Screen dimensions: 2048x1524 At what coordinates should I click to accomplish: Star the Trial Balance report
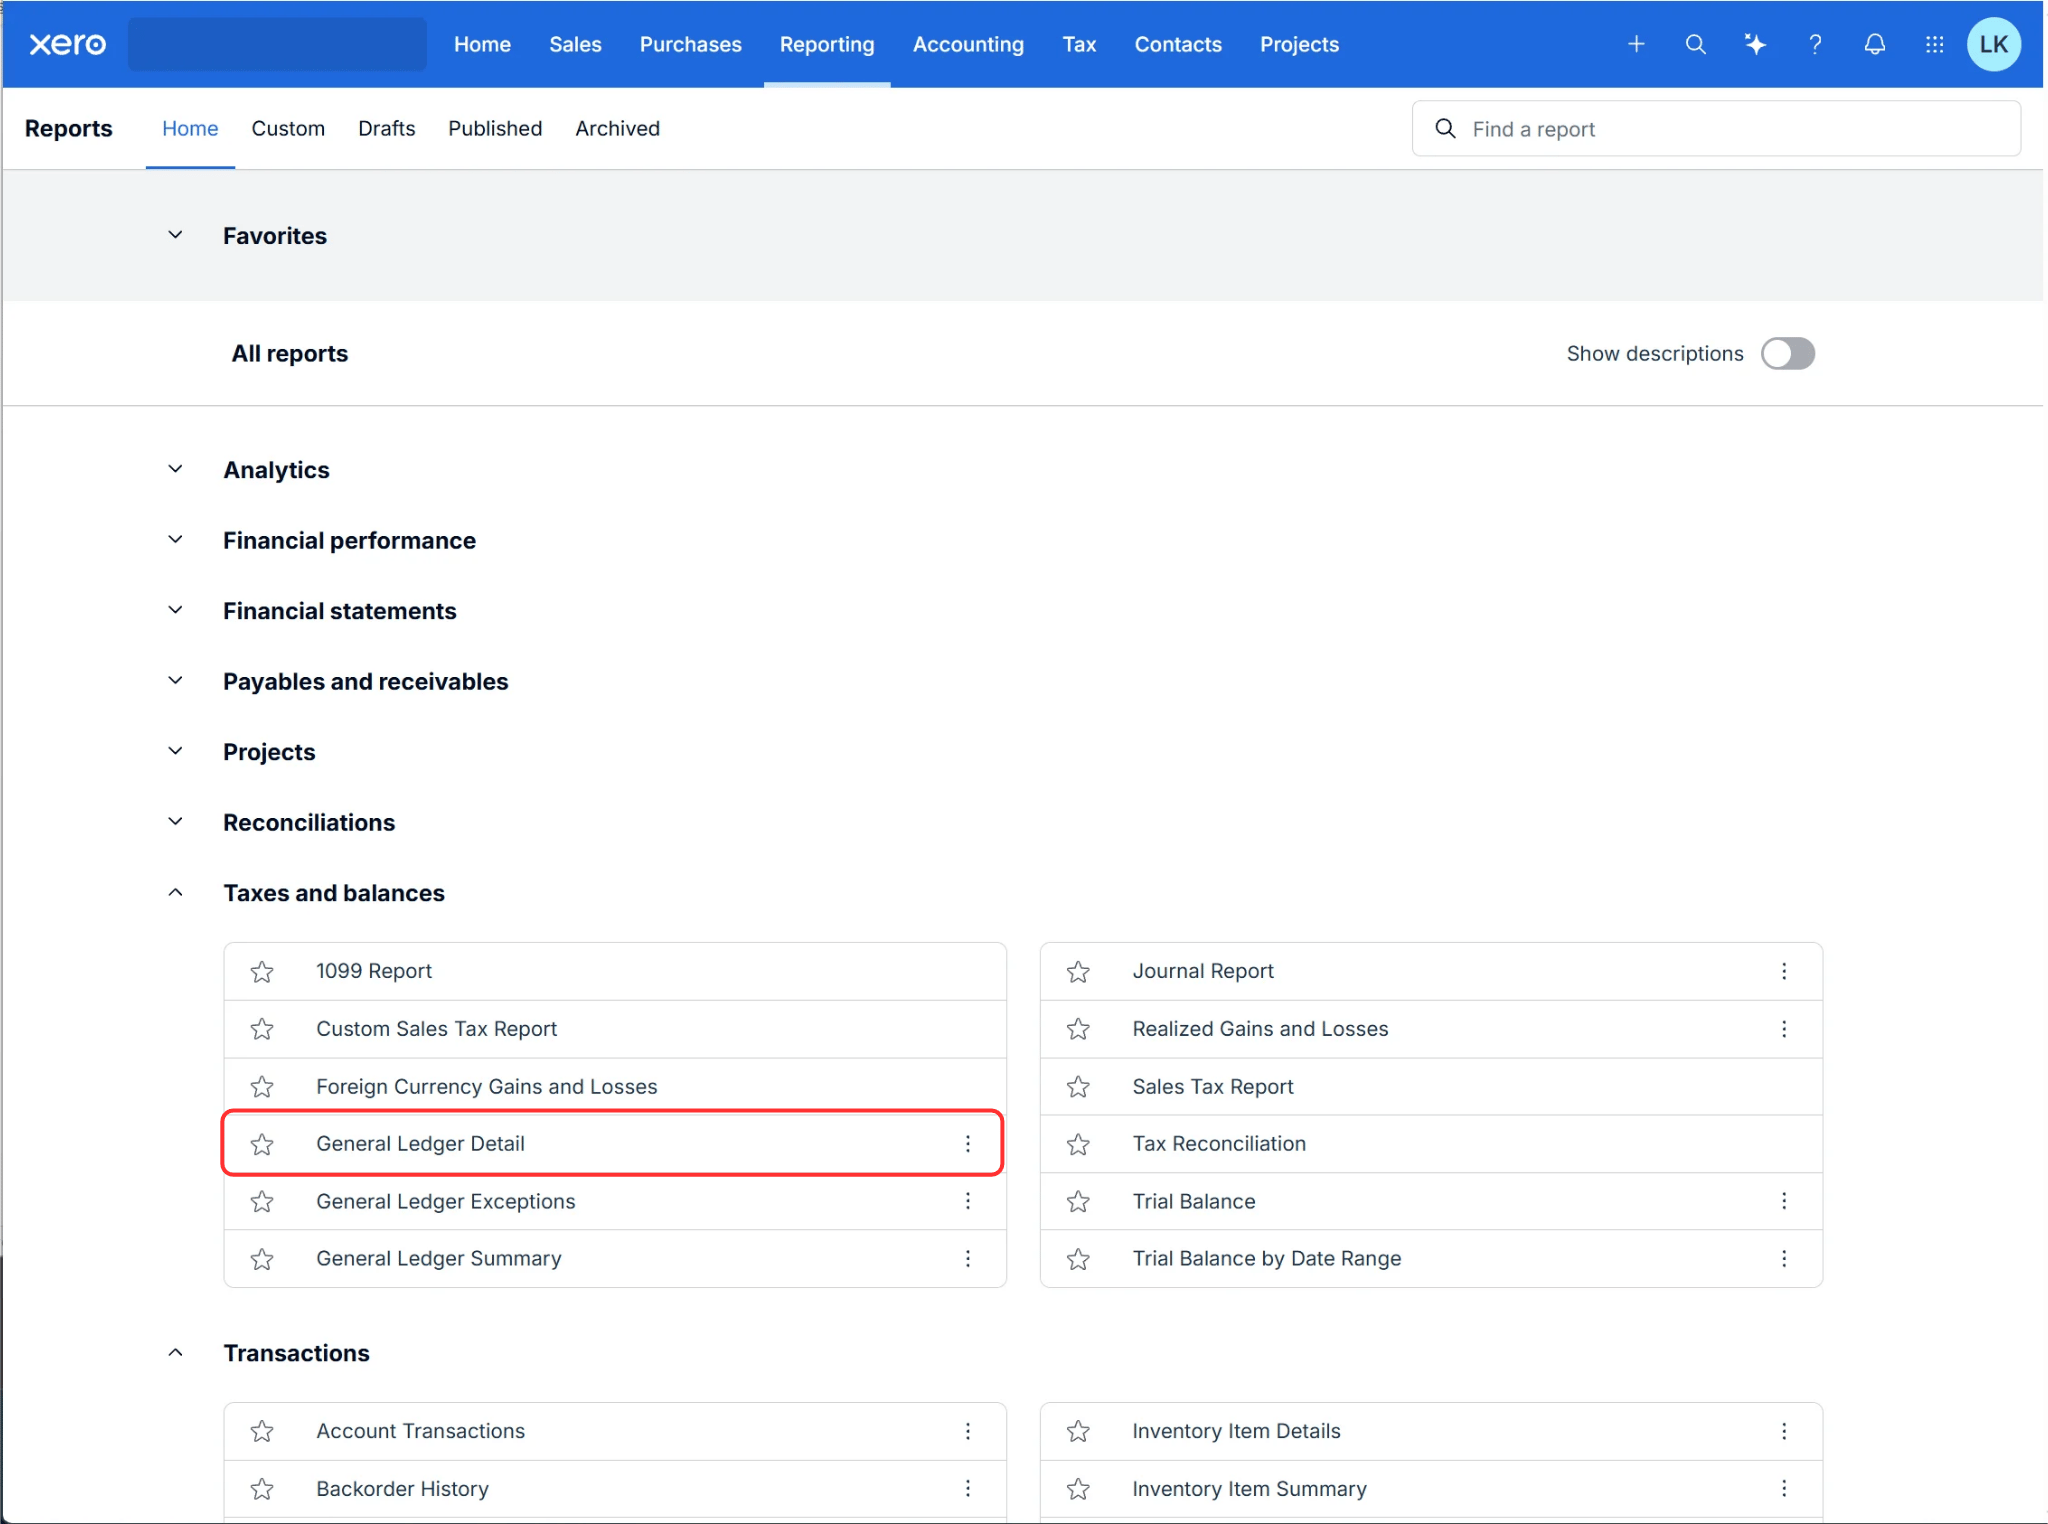tap(1078, 1202)
